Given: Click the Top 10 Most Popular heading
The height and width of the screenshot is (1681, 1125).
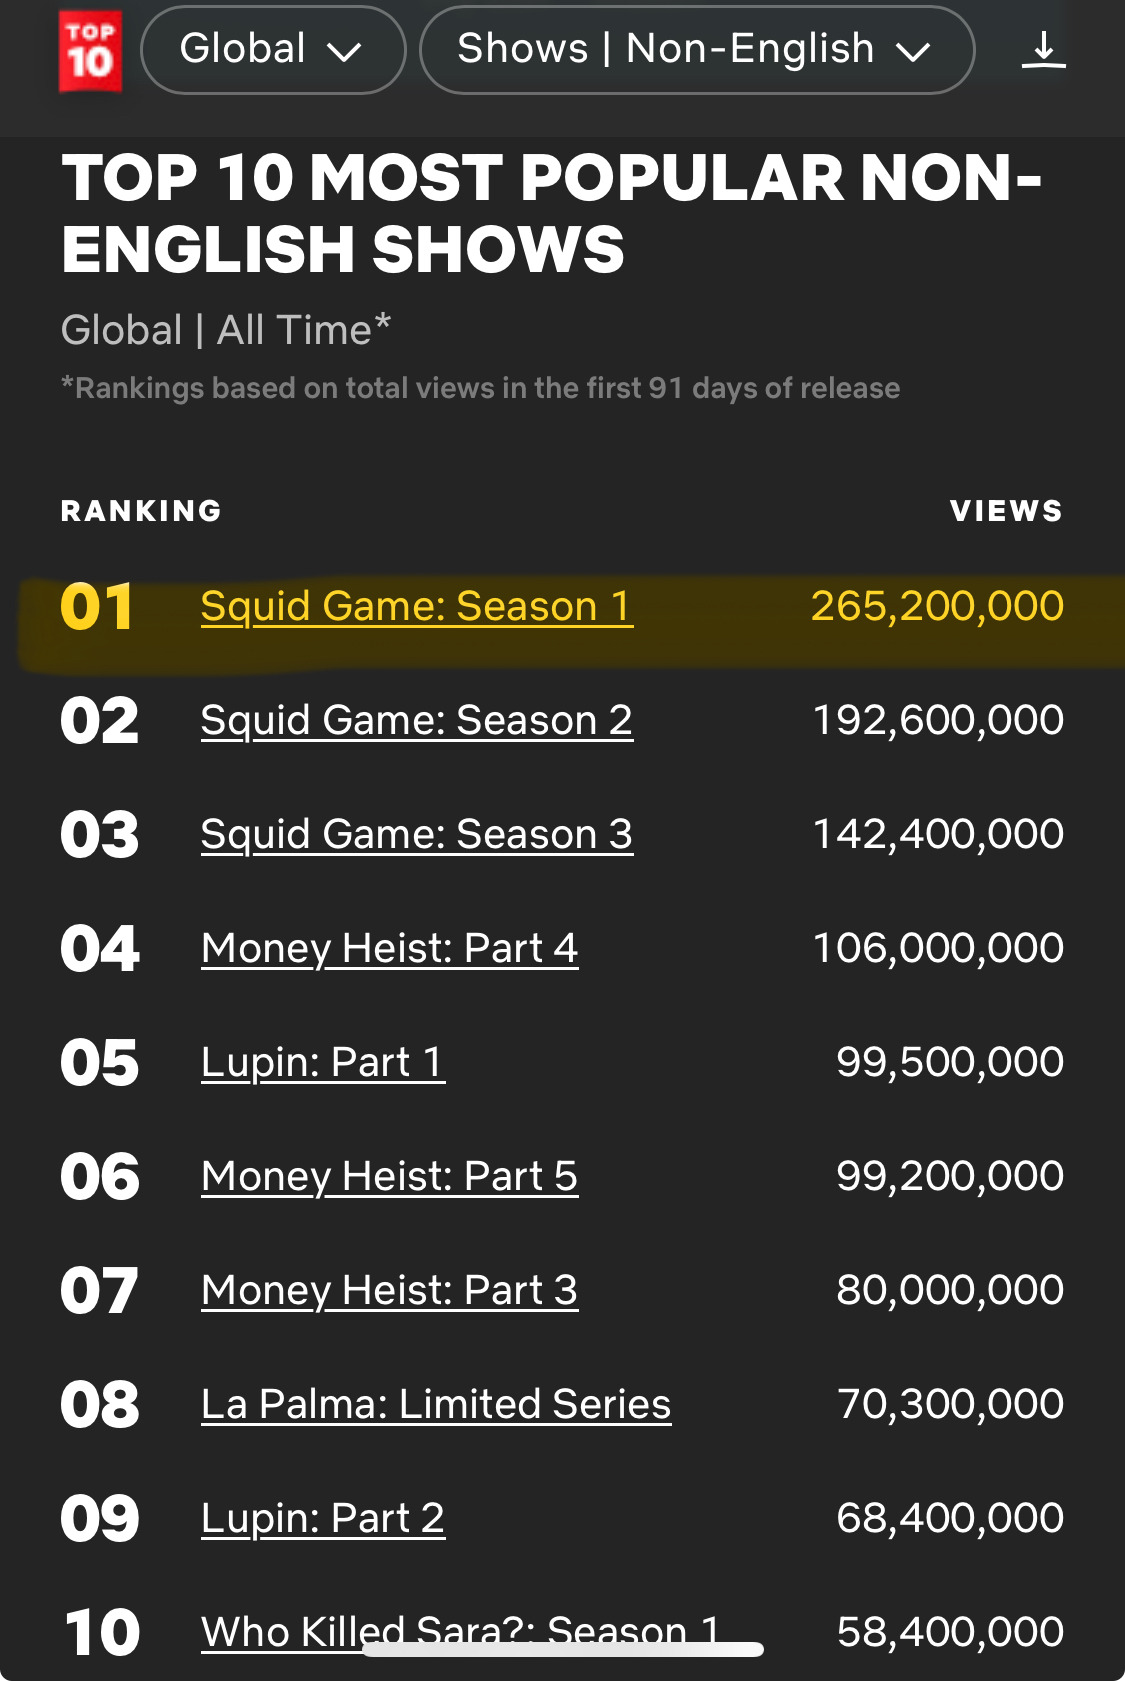Looking at the screenshot, I should click(x=551, y=213).
